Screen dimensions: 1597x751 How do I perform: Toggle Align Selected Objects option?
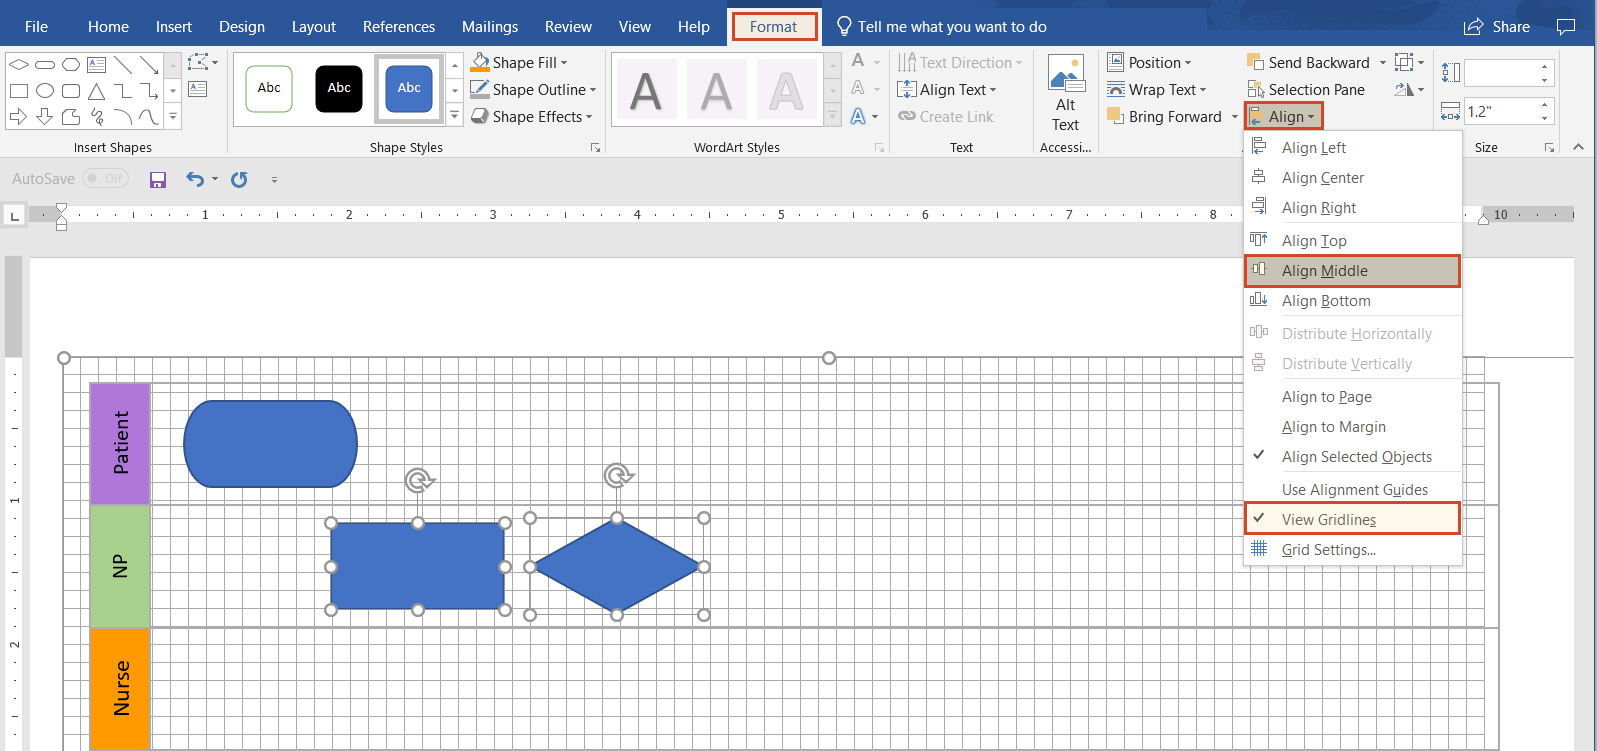point(1356,457)
